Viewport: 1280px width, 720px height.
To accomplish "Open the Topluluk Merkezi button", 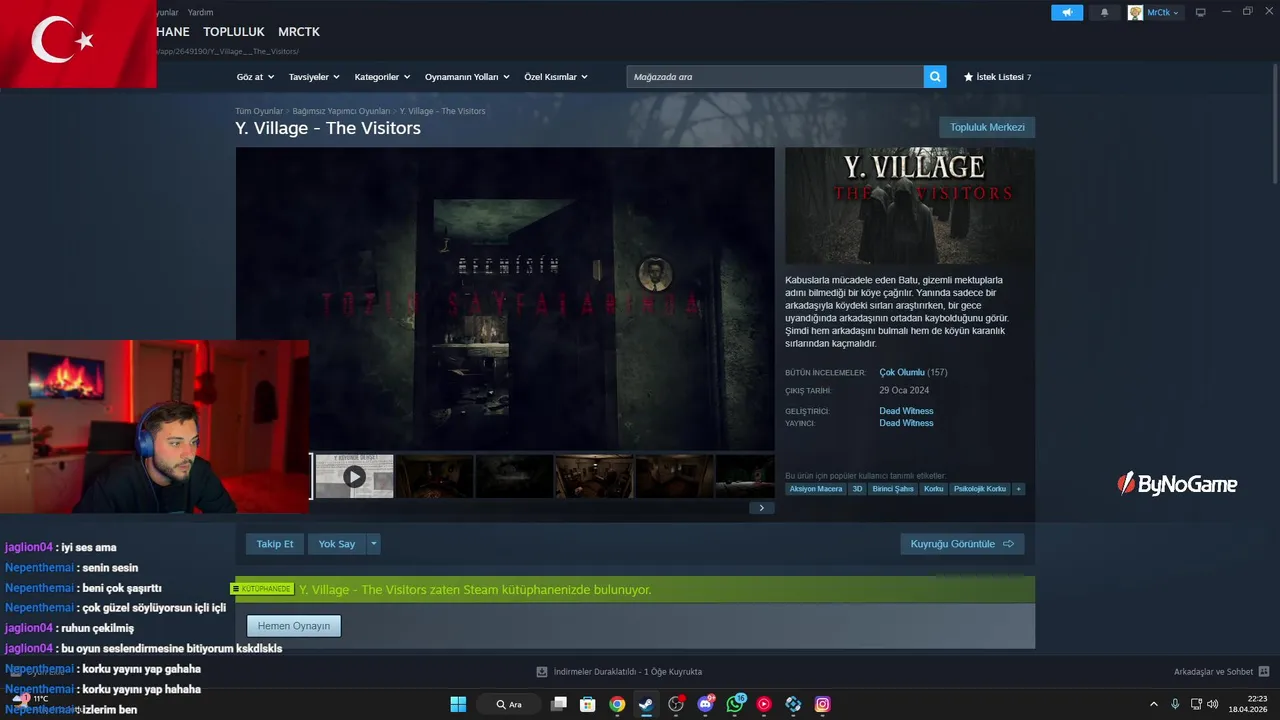I will pos(987,127).
